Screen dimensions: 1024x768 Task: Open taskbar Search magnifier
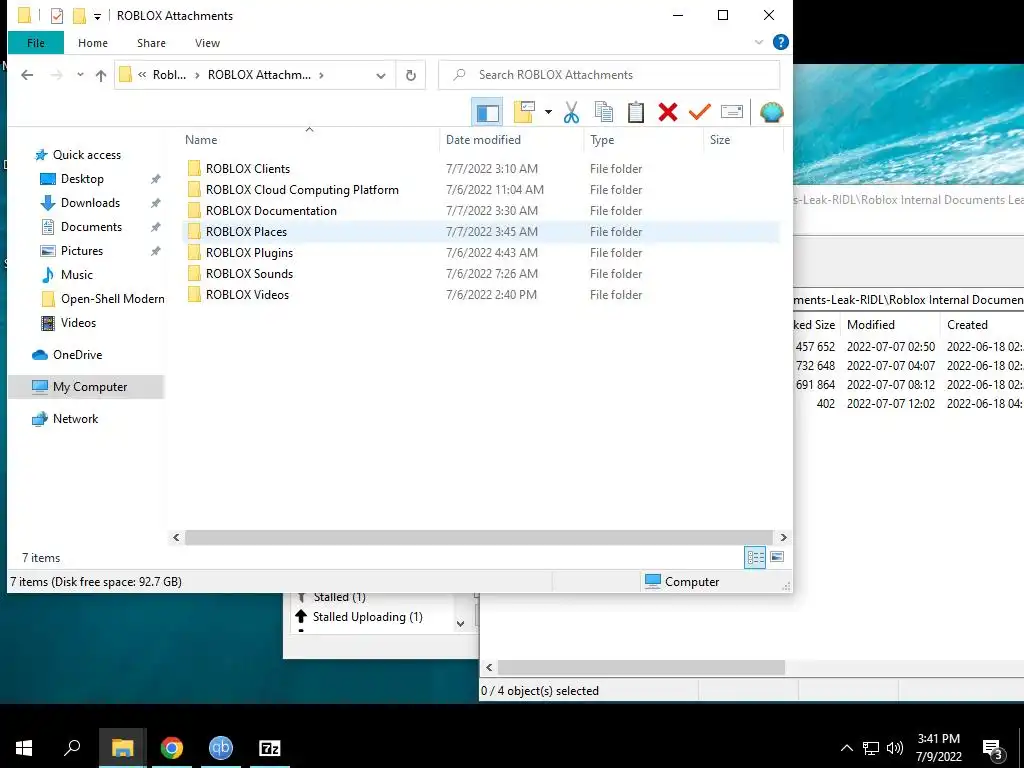pos(72,748)
